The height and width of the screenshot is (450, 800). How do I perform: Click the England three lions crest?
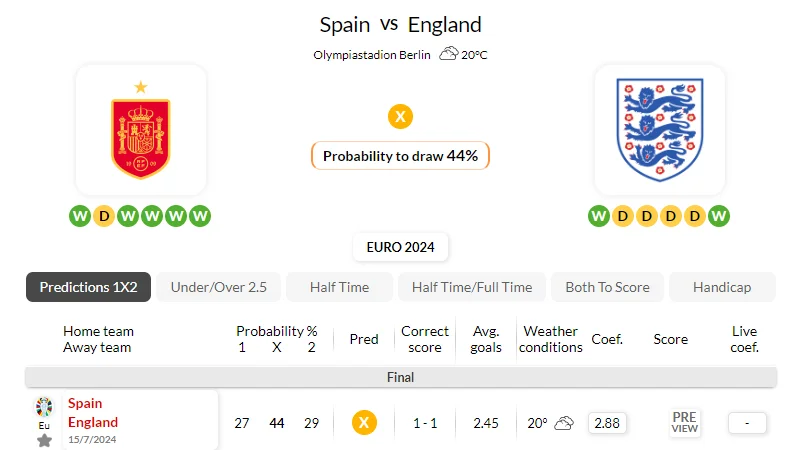[660, 130]
